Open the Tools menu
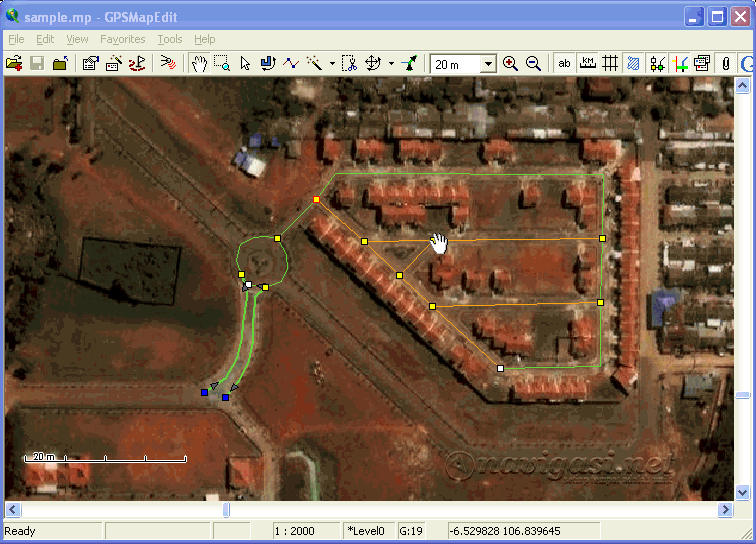The height and width of the screenshot is (544, 756). 170,39
